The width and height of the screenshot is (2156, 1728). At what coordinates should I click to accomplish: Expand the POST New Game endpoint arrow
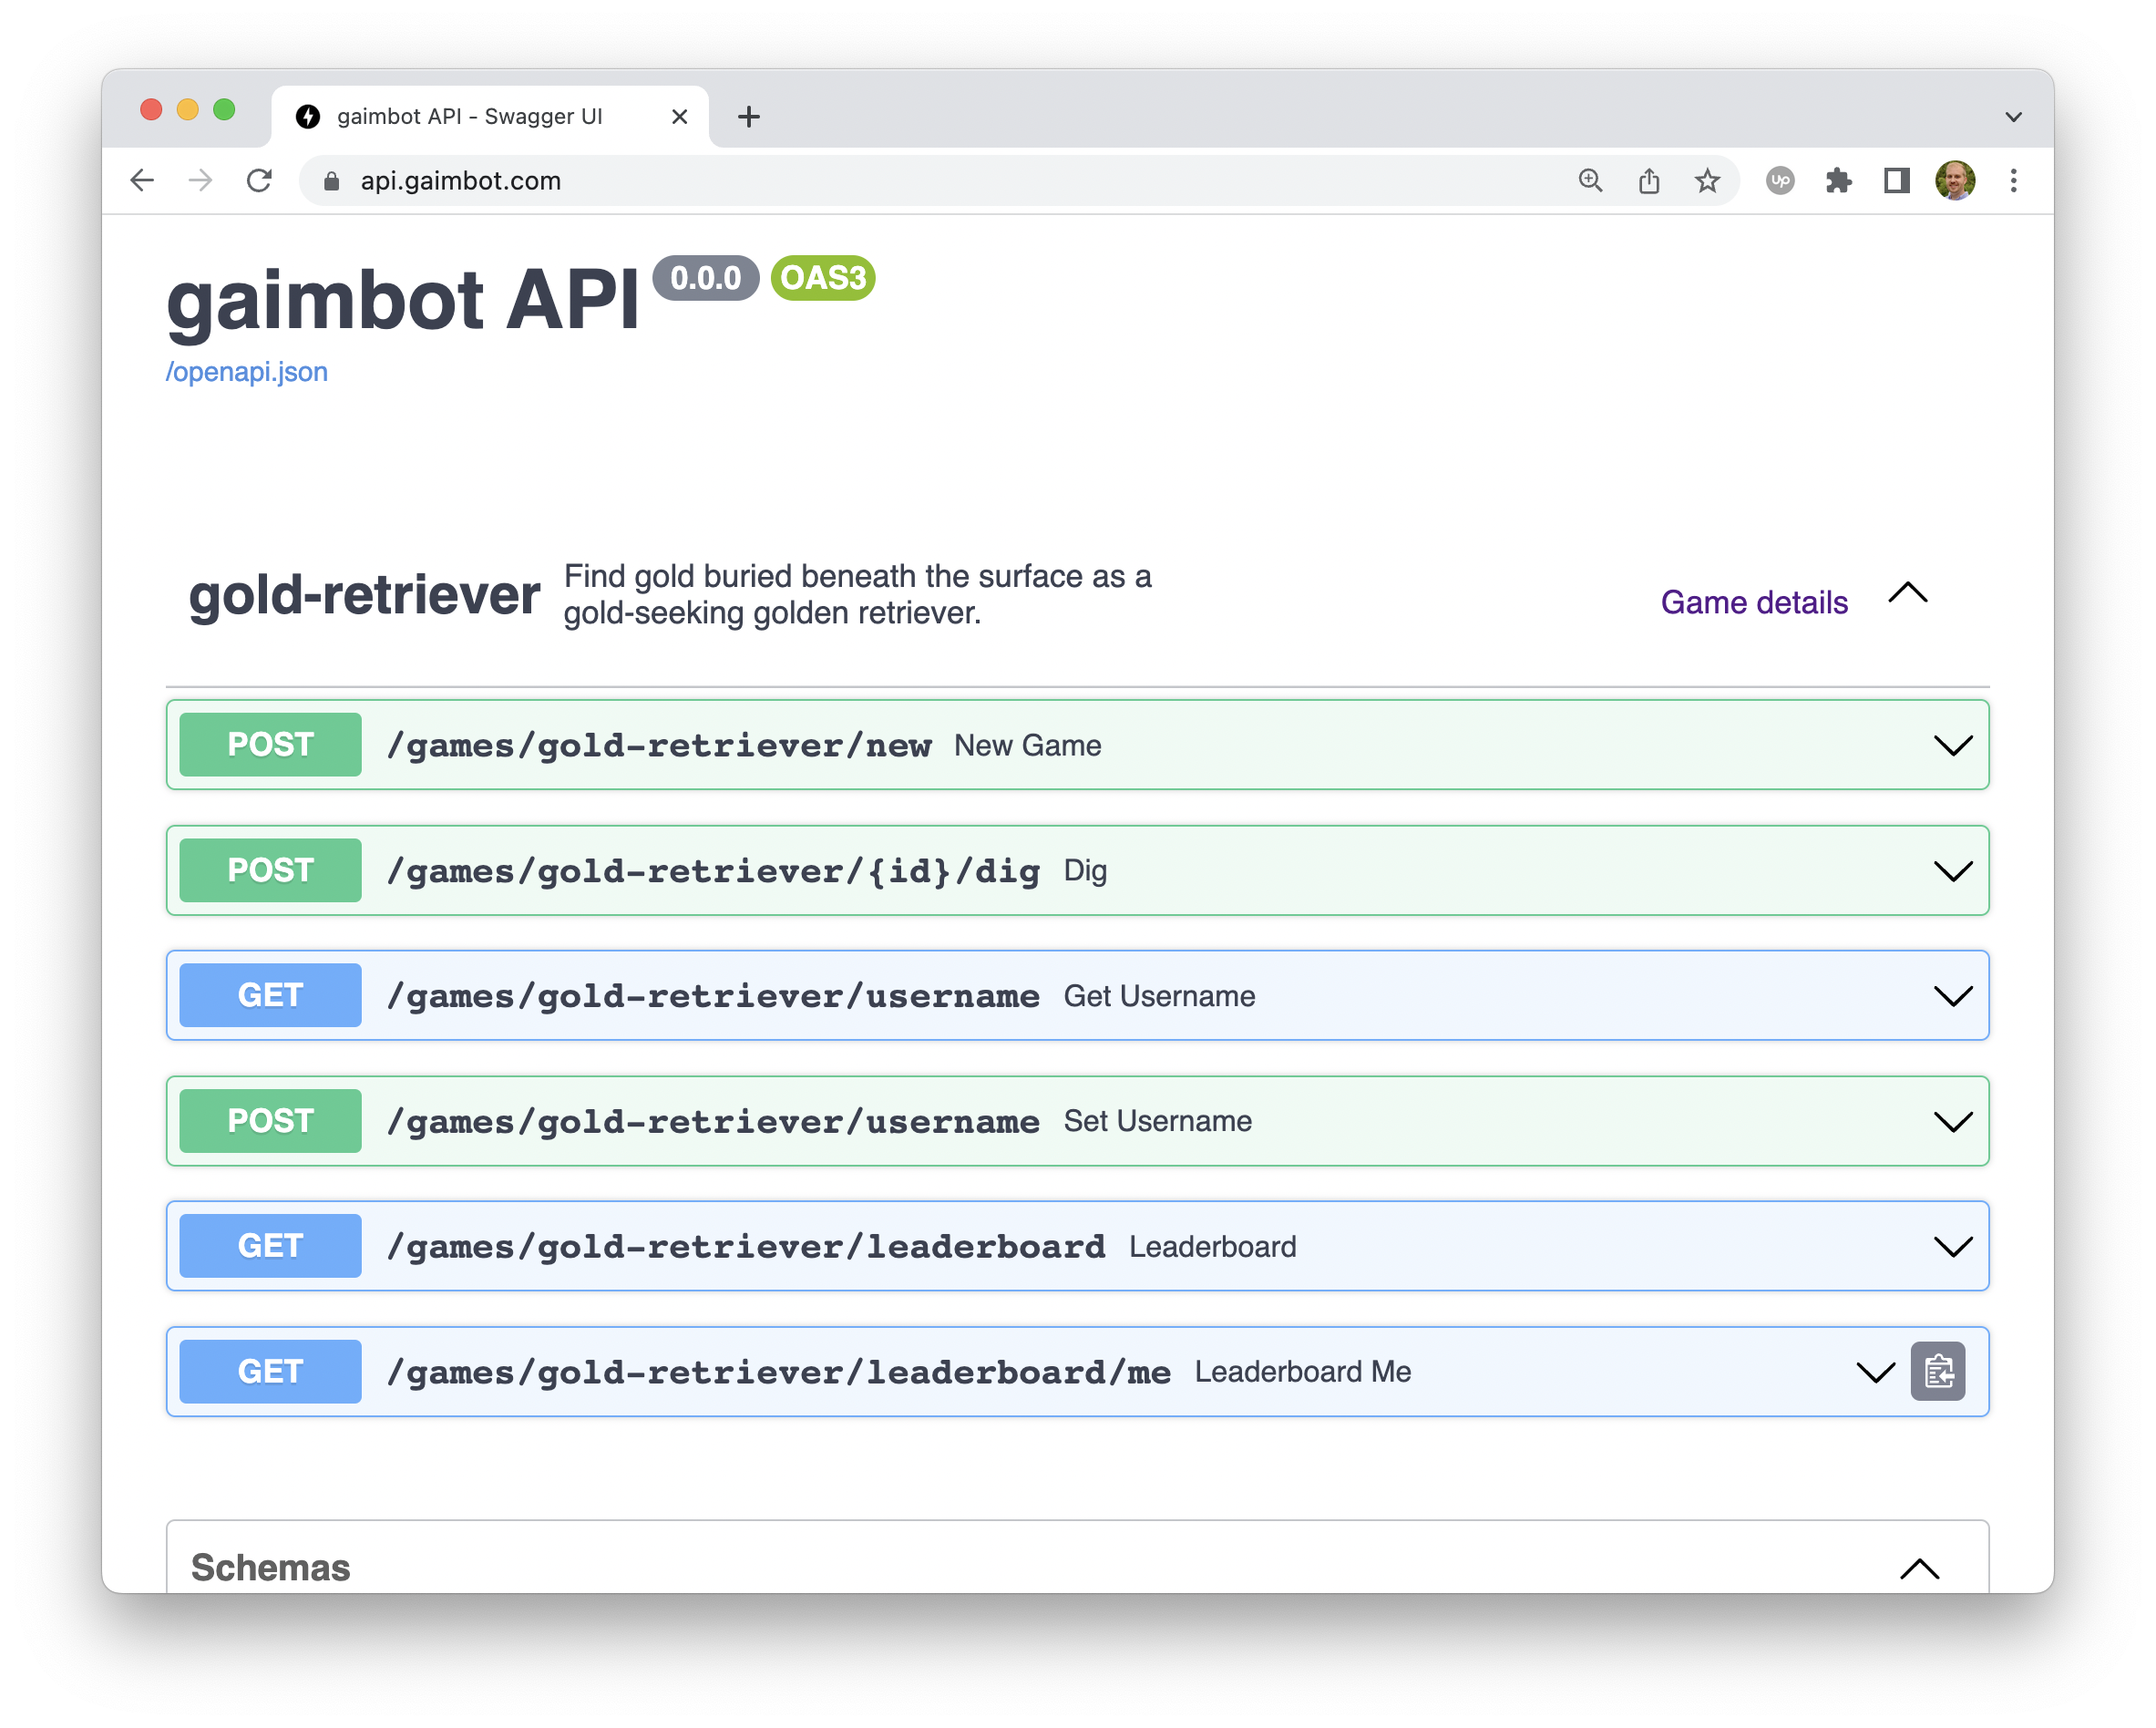tap(1953, 745)
